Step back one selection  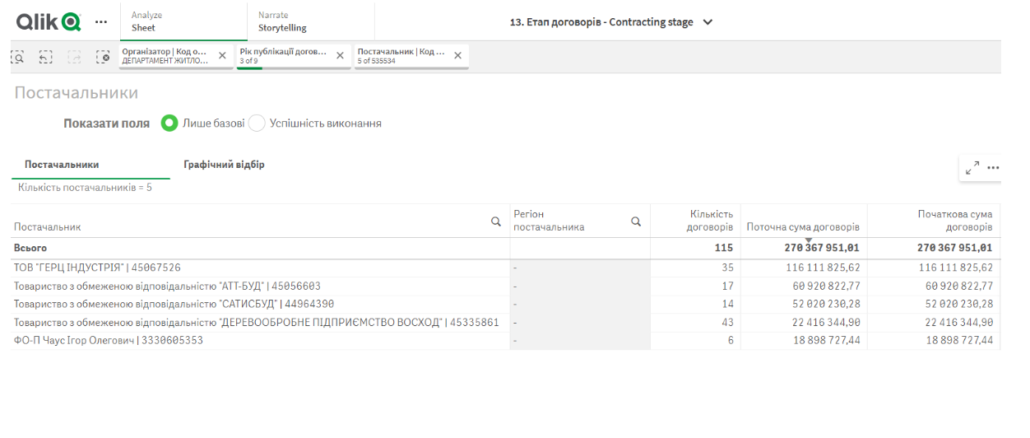pyautogui.click(x=46, y=57)
